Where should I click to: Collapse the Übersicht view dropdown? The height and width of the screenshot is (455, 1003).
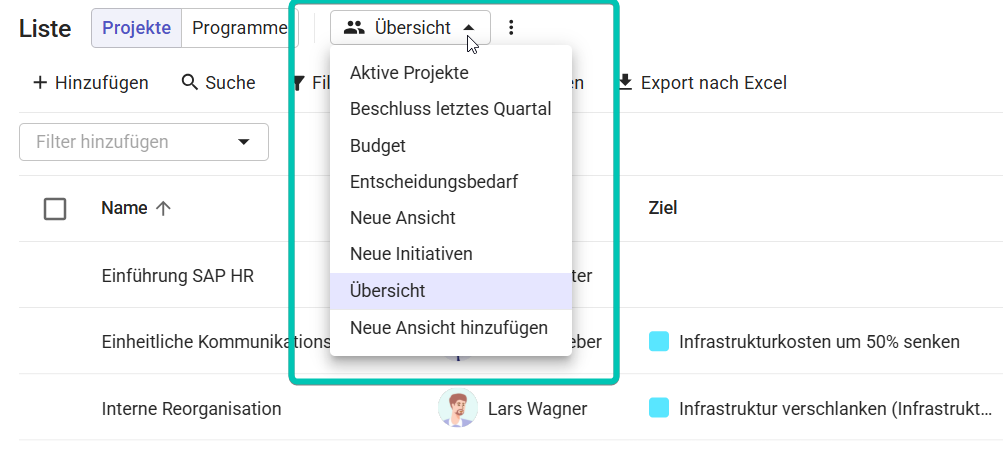click(411, 28)
